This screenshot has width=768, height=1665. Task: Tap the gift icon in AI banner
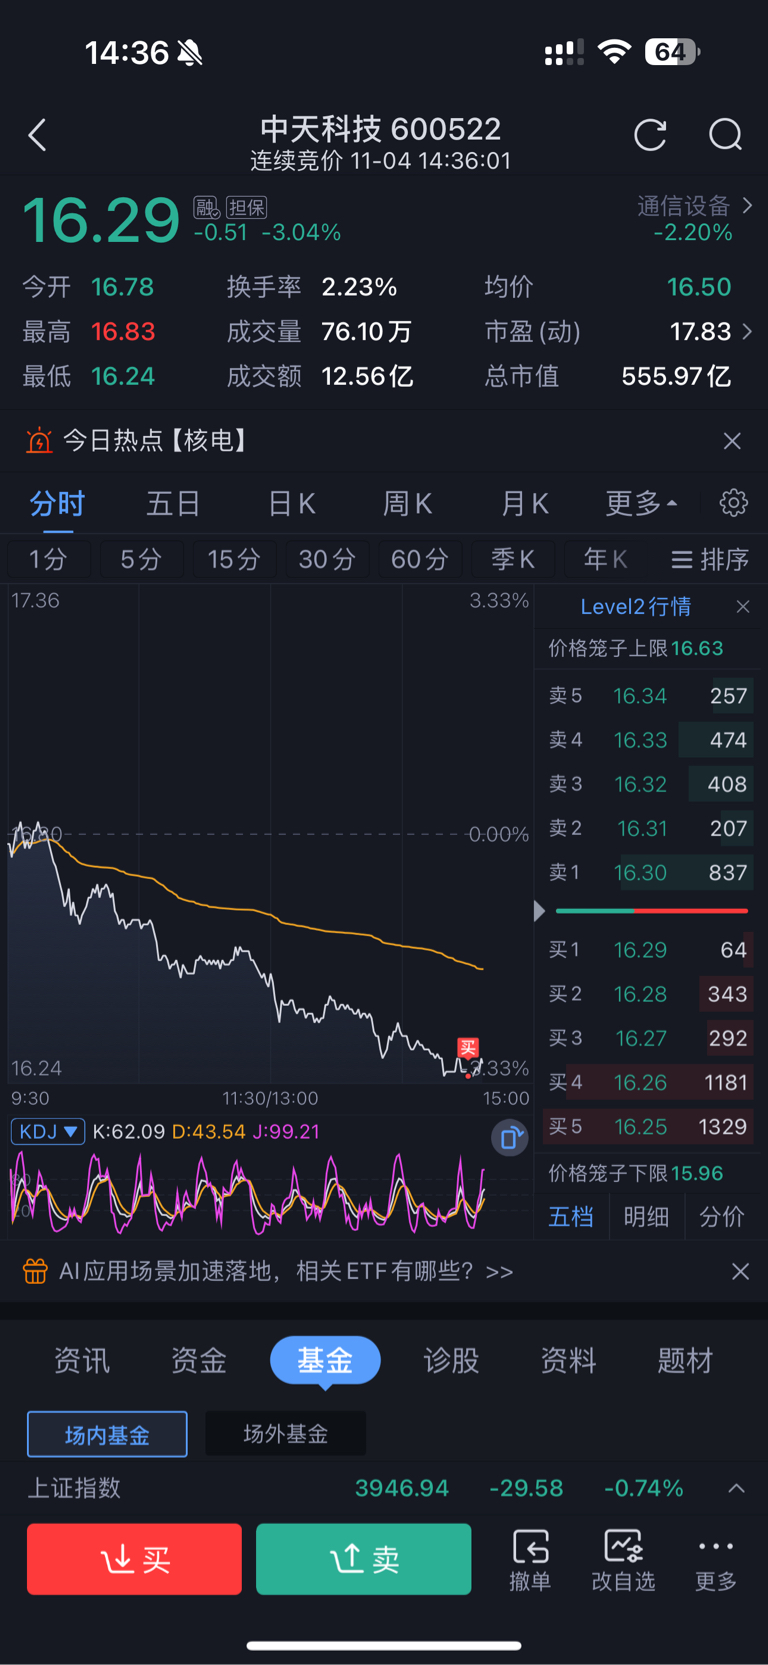(35, 1271)
